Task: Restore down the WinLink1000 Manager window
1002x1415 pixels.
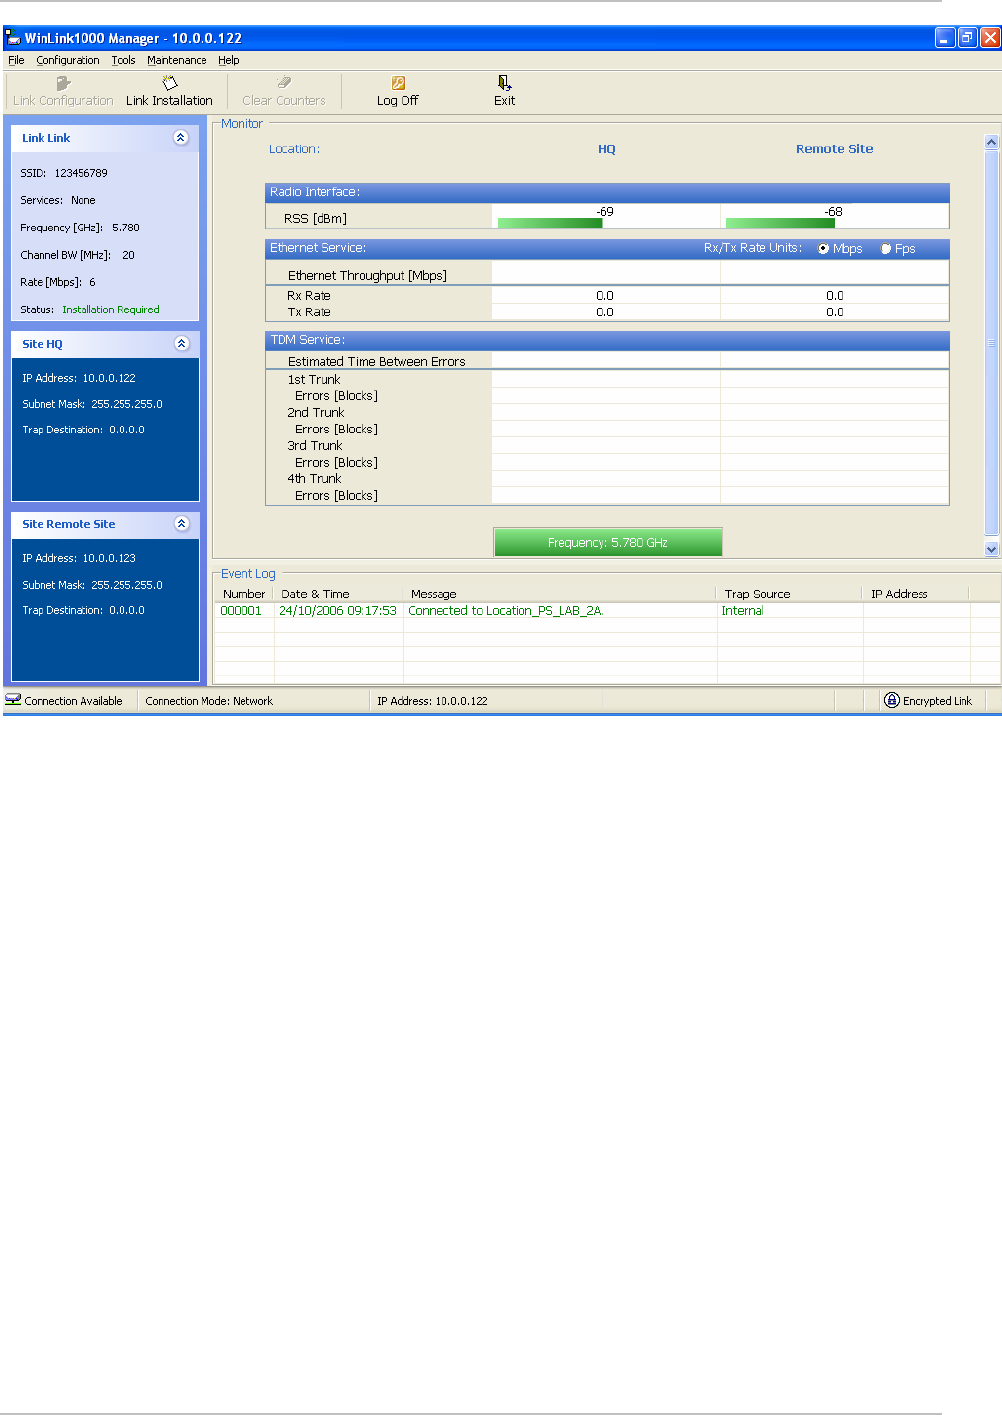Action: (967, 38)
